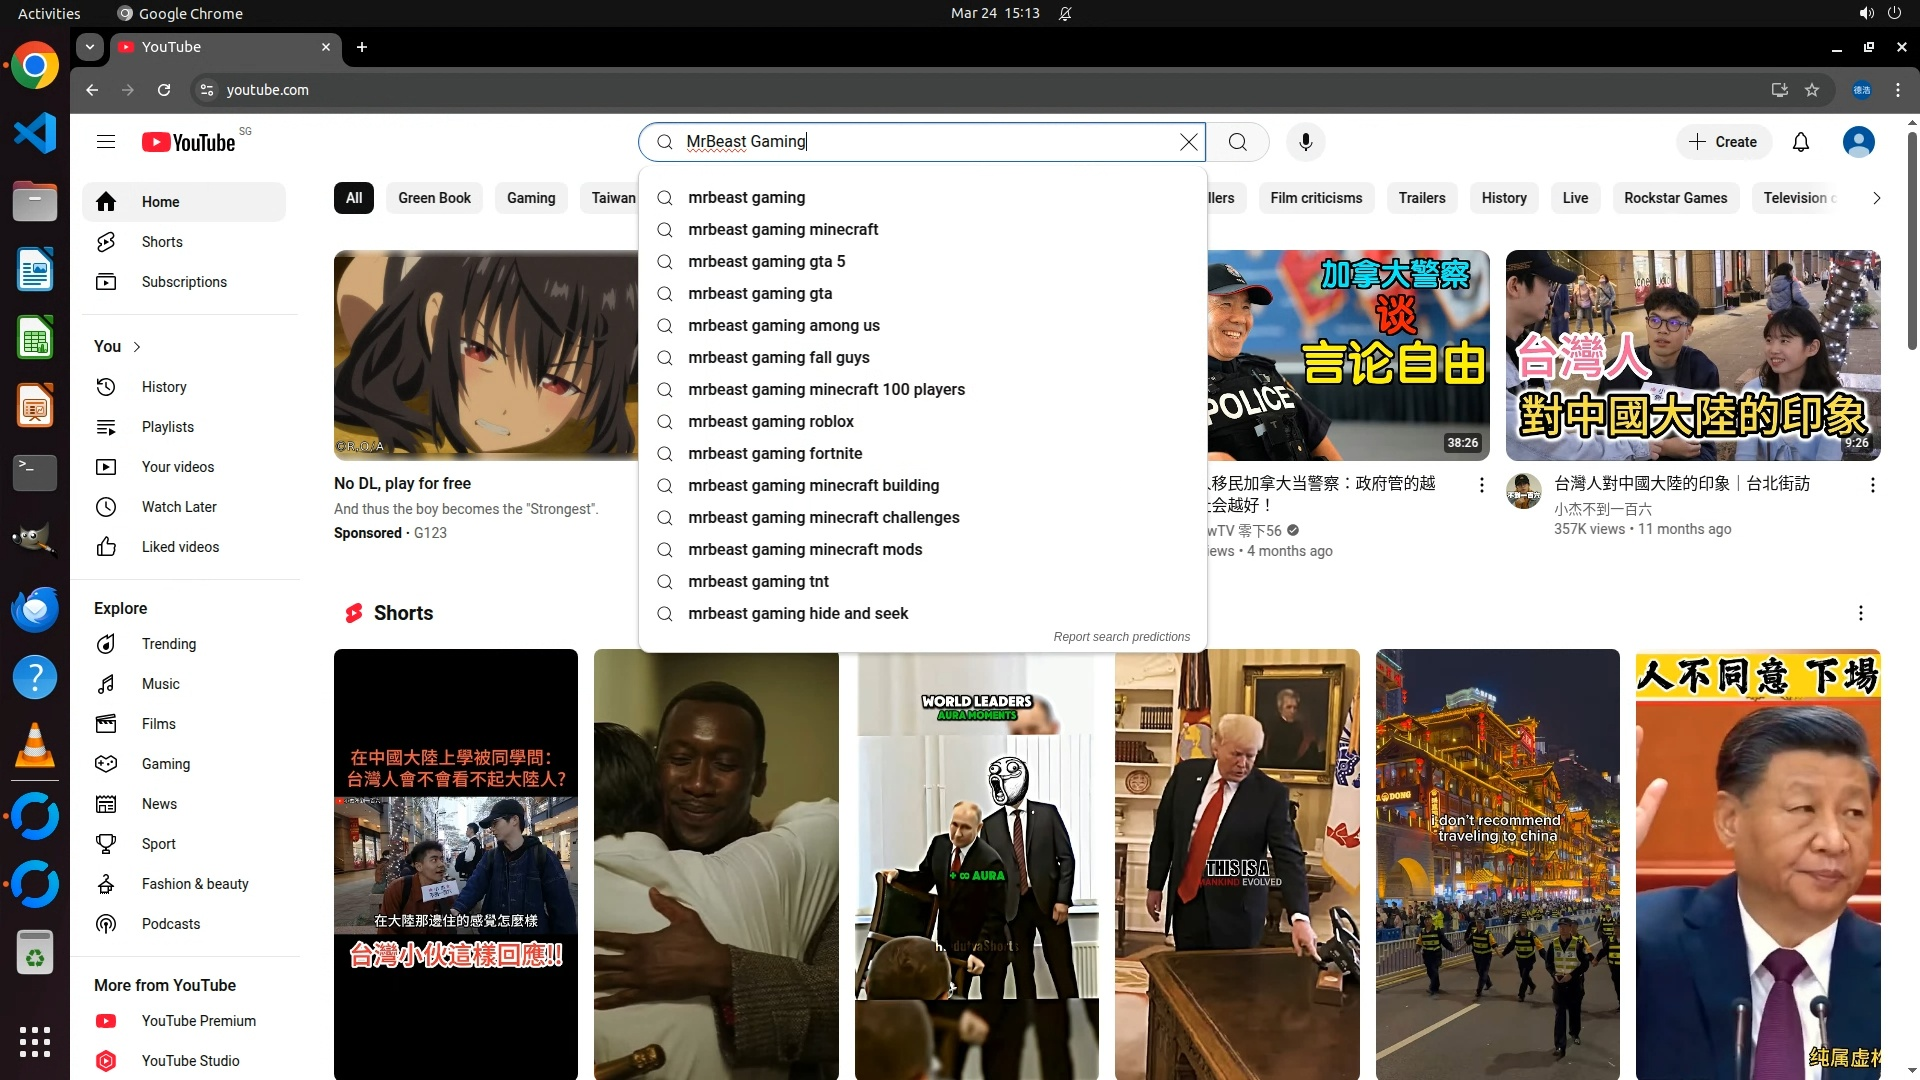
Task: Go to Trending in Explore
Action: (168, 644)
